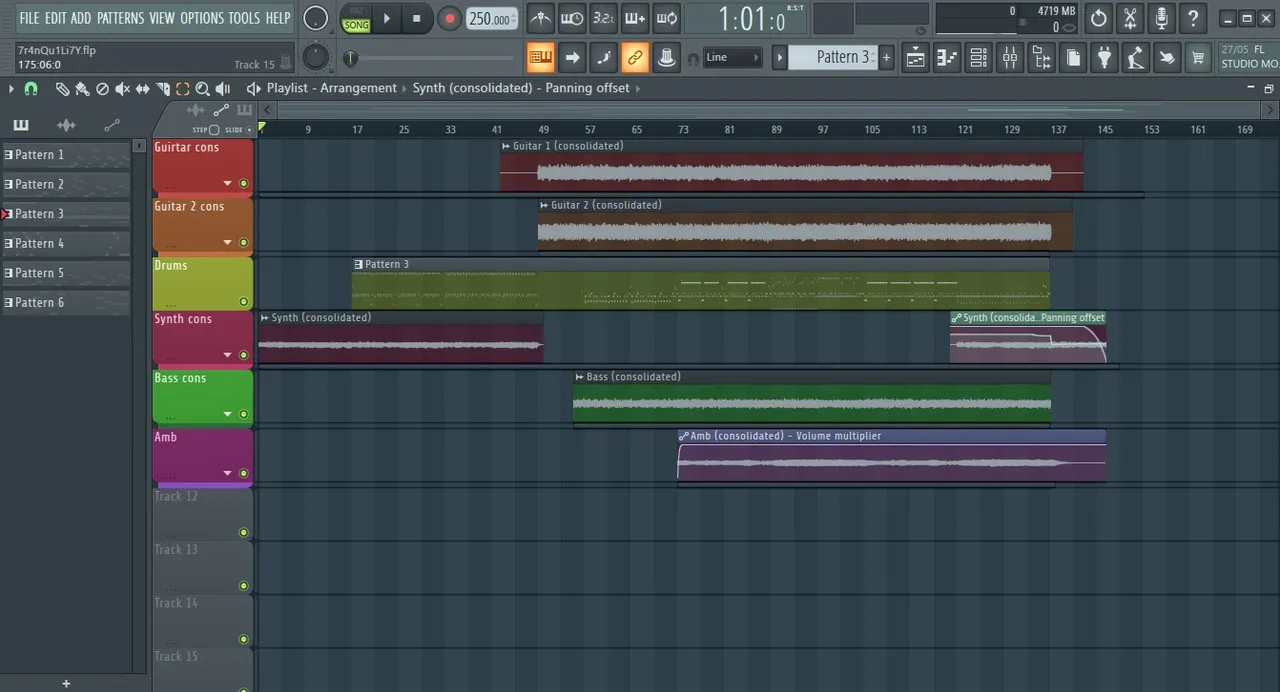Image resolution: width=1280 pixels, height=692 pixels.
Task: Open help with question mark icon
Action: [x=1193, y=18]
